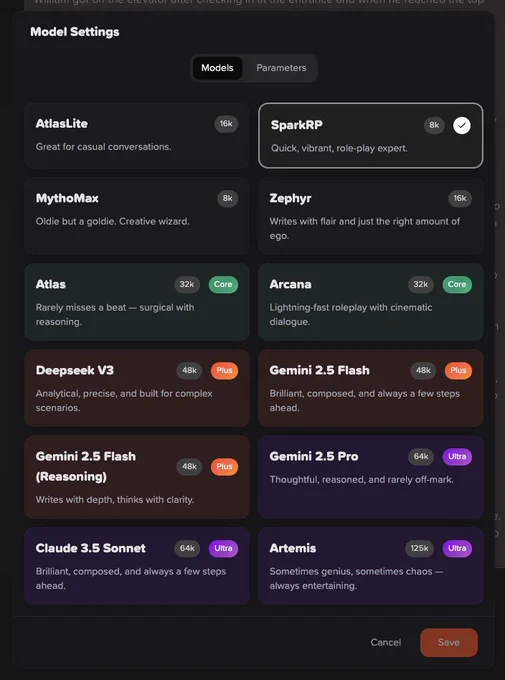Click the 125k context badge on Artemis

click(x=419, y=549)
